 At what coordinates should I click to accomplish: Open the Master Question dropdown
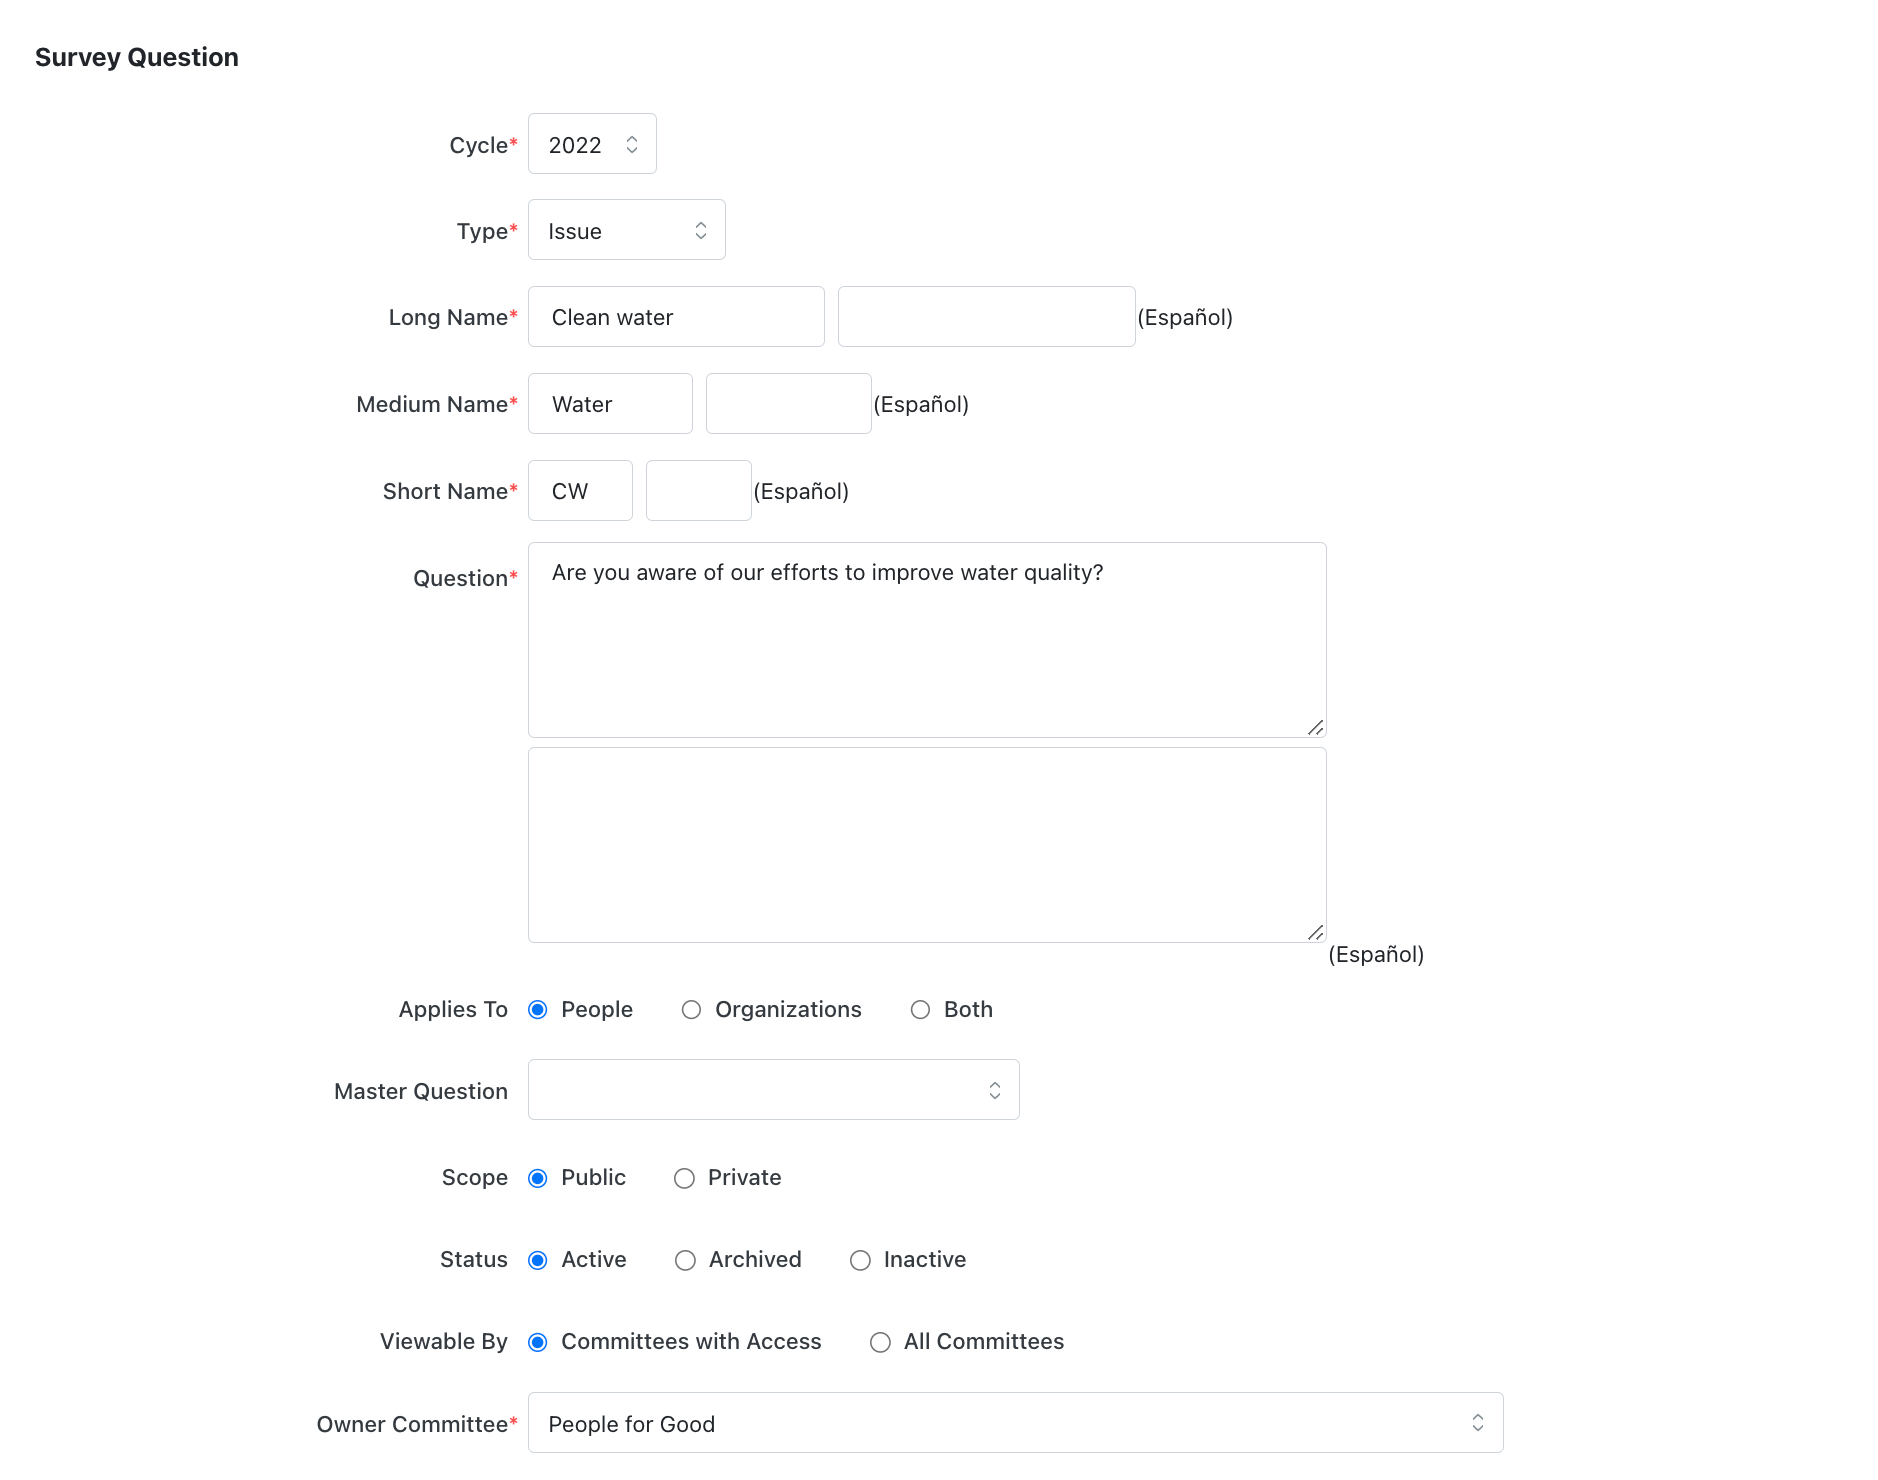772,1089
